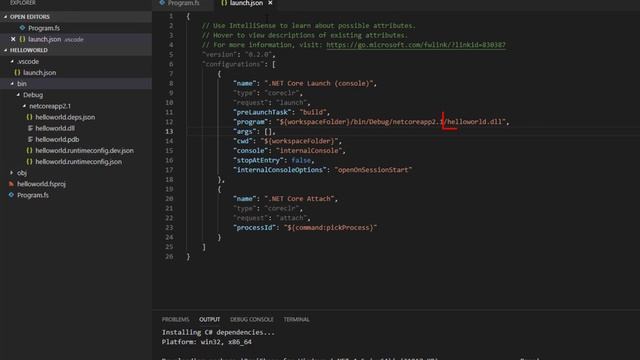Switch to the Output panel tab
This screenshot has height=360, width=640.
[209, 320]
